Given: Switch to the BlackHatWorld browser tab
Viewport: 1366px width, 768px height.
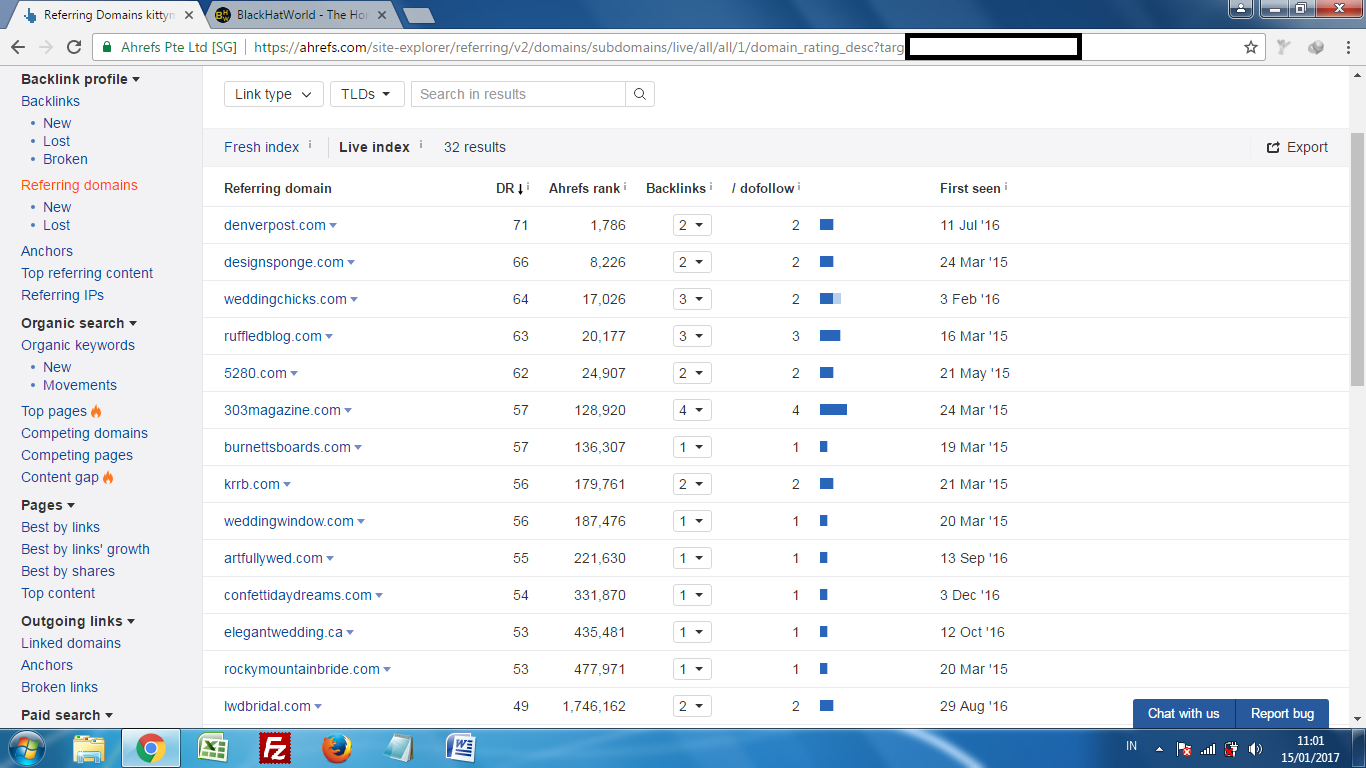Looking at the screenshot, I should click(300, 15).
